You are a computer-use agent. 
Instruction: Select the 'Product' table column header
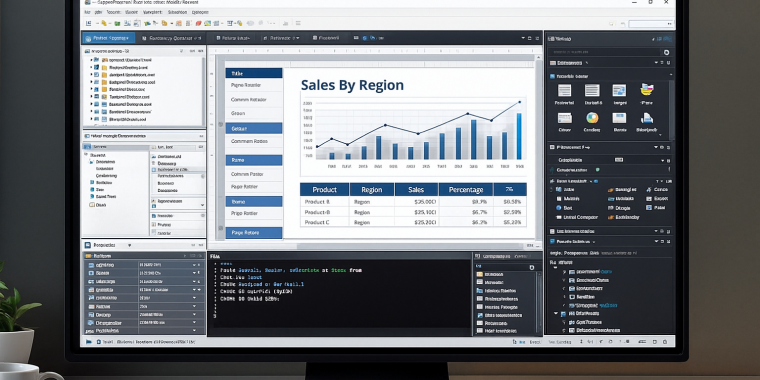pos(324,190)
